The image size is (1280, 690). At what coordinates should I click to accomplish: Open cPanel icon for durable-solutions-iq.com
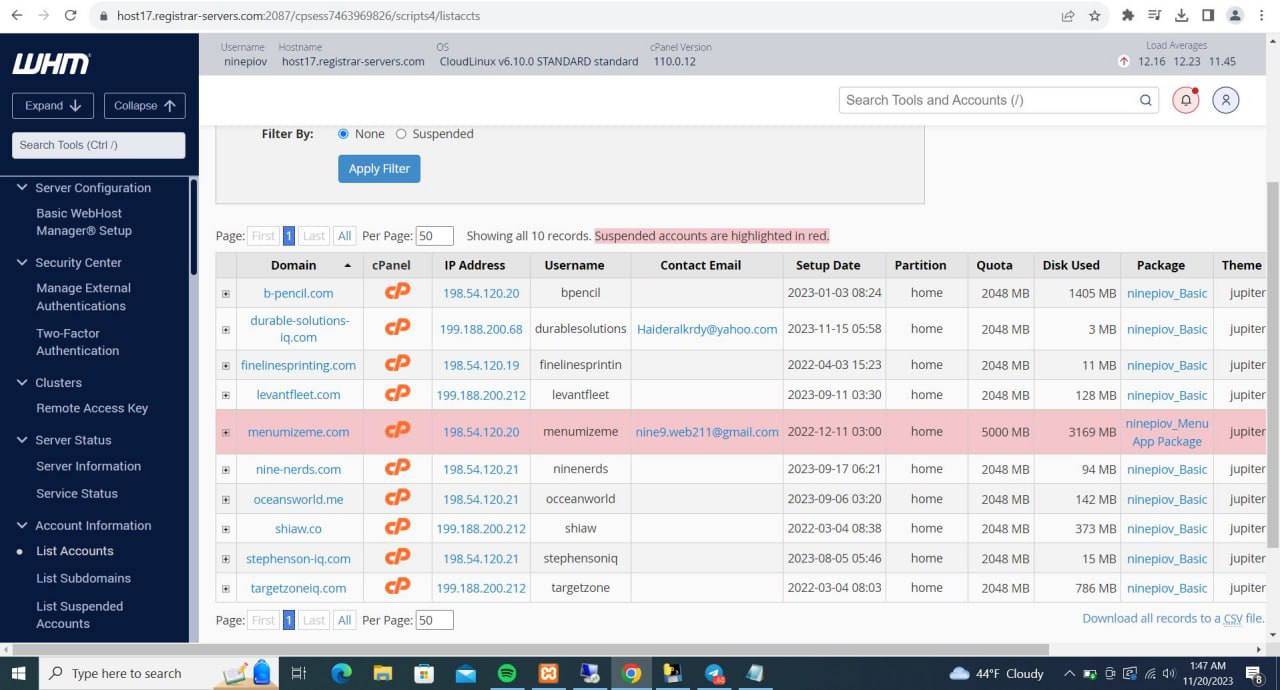(398, 327)
